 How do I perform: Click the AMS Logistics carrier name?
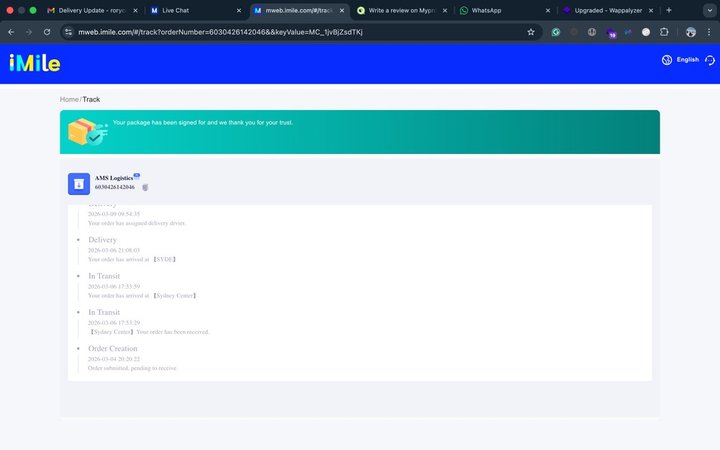pos(114,178)
